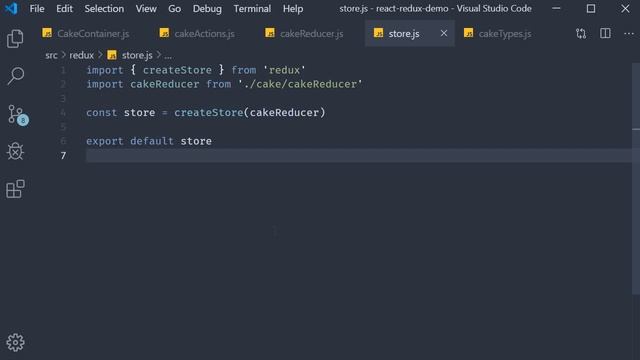The image size is (640, 360).
Task: Switch to the cakeActions.js tab
Action: pos(197,33)
